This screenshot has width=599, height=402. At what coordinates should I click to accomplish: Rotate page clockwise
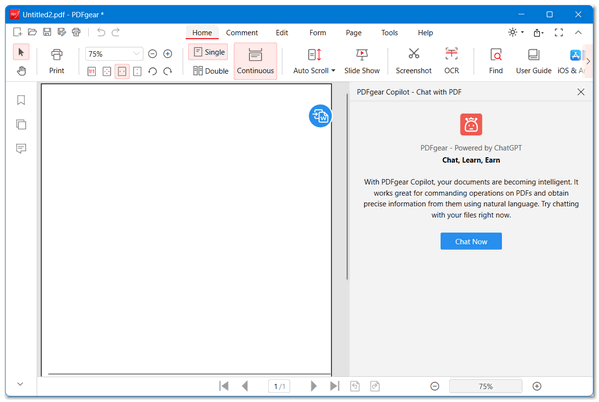point(167,71)
